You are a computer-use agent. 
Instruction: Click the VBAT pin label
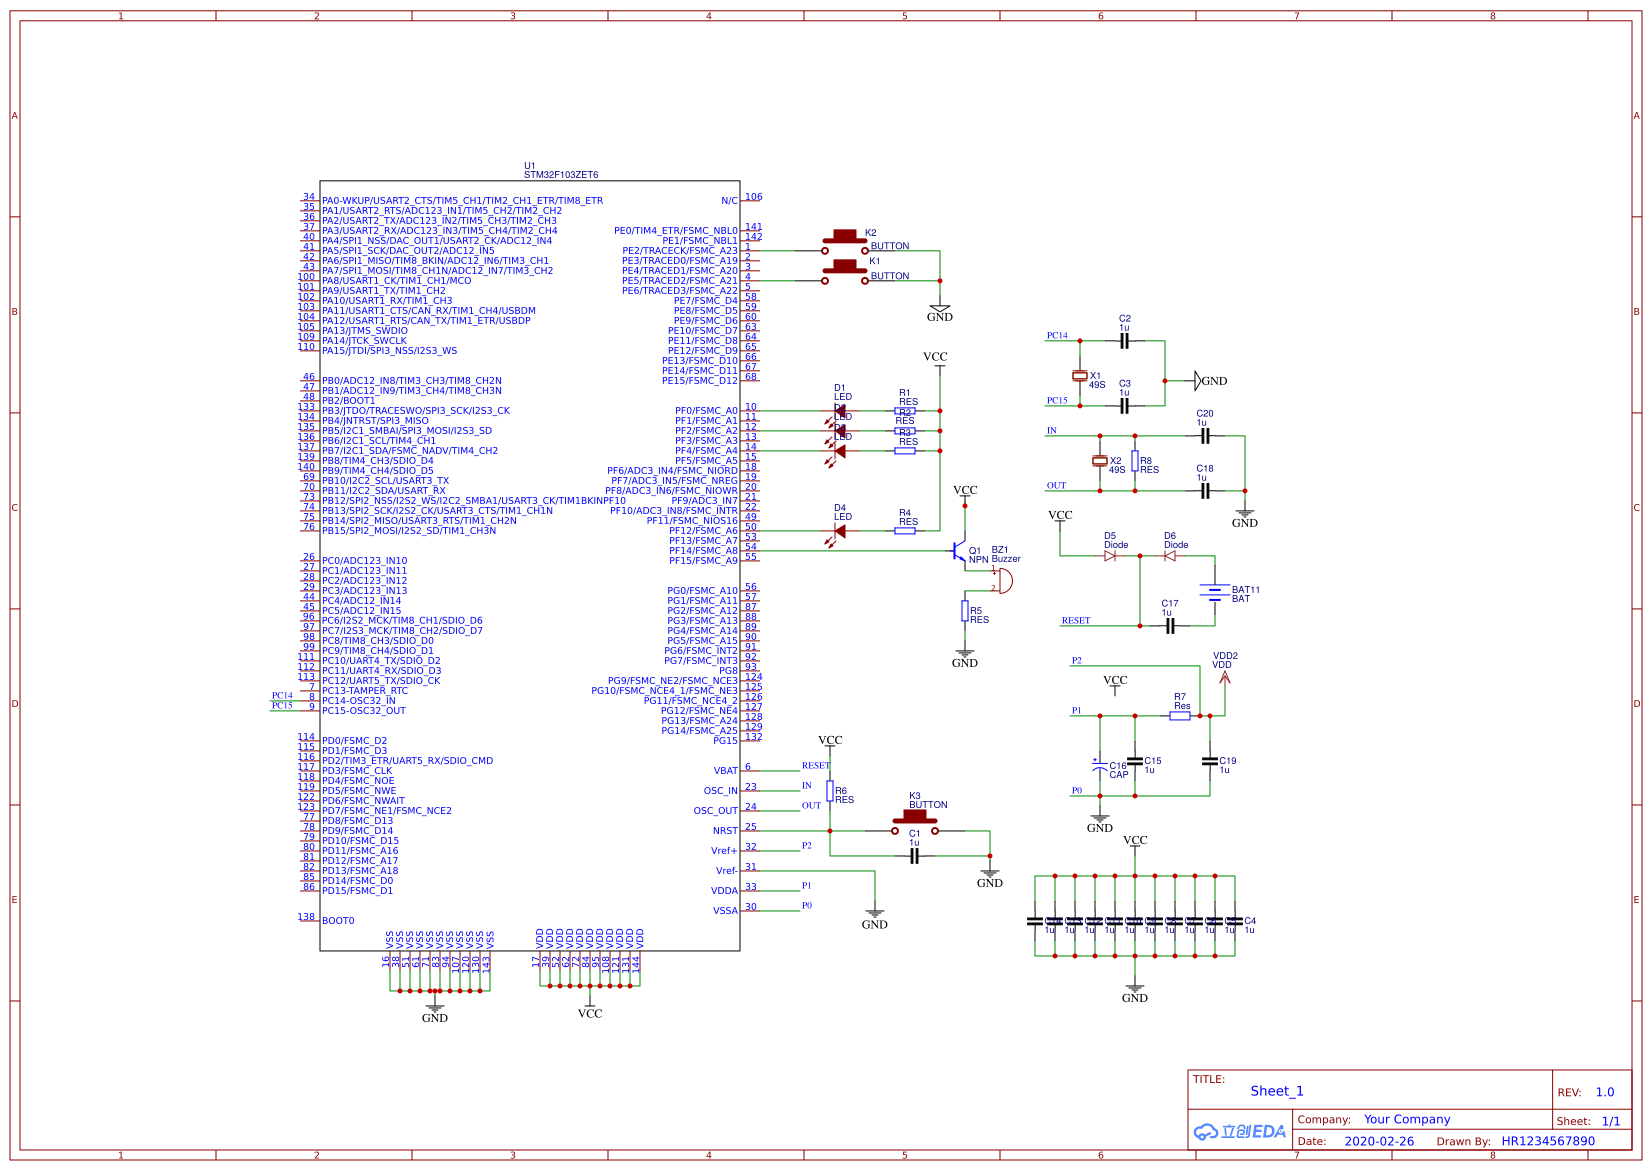click(x=726, y=771)
